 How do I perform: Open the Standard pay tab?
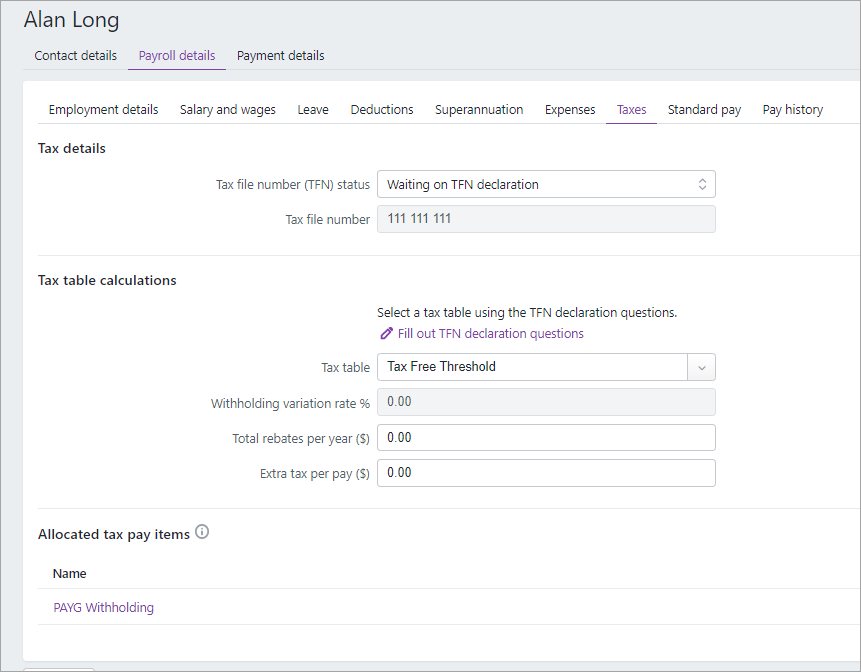tap(704, 109)
